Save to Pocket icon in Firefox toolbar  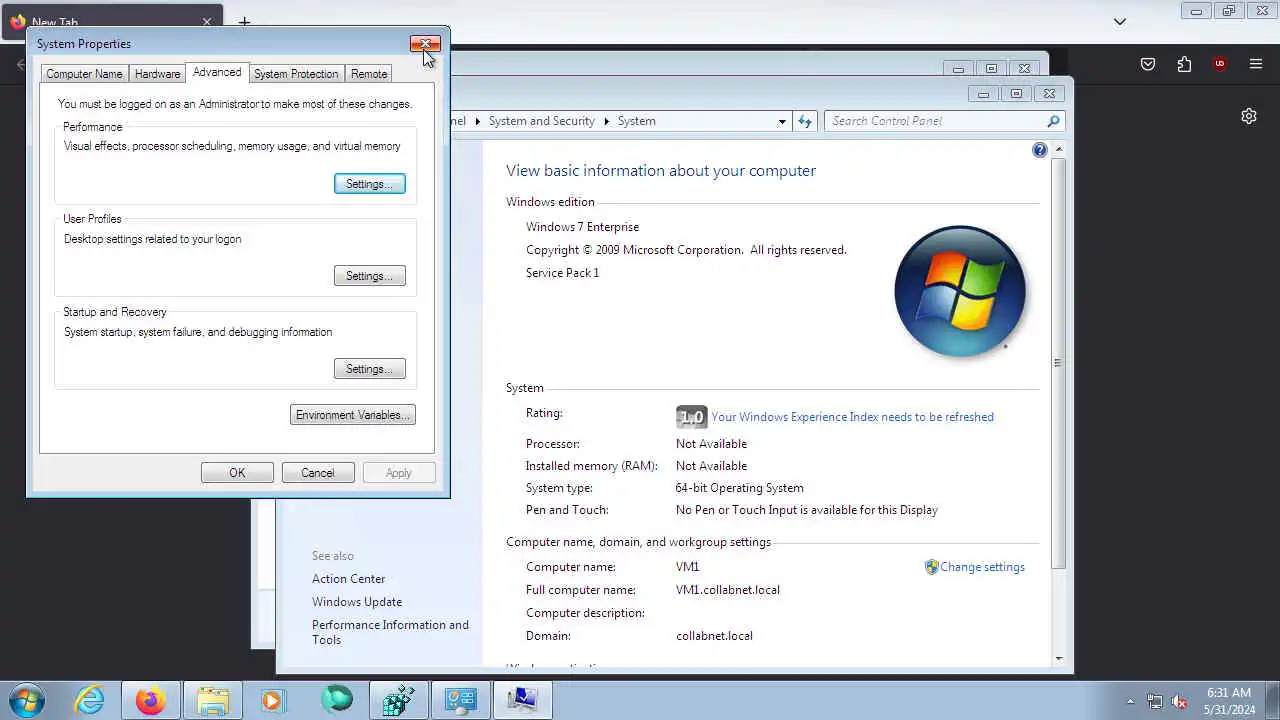coord(1148,64)
